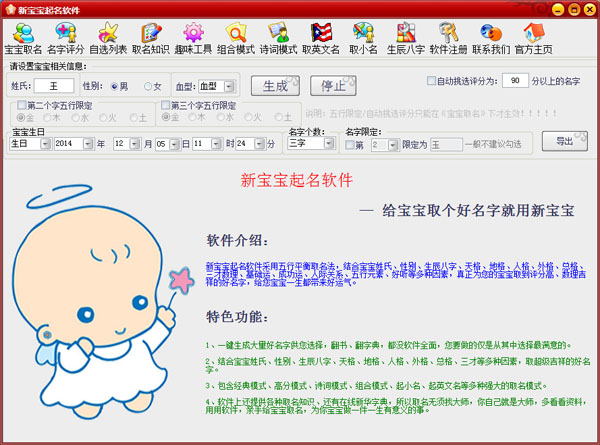Image resolution: width=600 pixels, height=445 pixels.
Task: Open the 诗词模式 poetry mode
Action: [x=280, y=38]
